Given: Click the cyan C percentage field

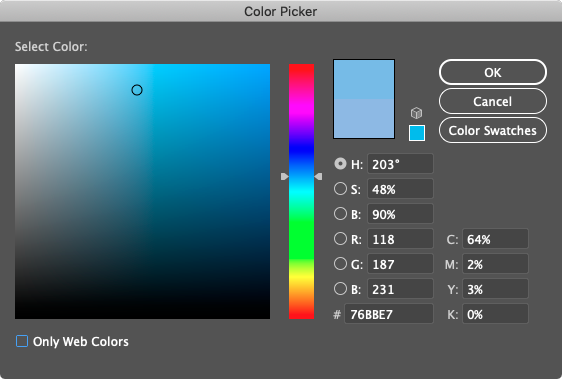Looking at the screenshot, I should (495, 239).
